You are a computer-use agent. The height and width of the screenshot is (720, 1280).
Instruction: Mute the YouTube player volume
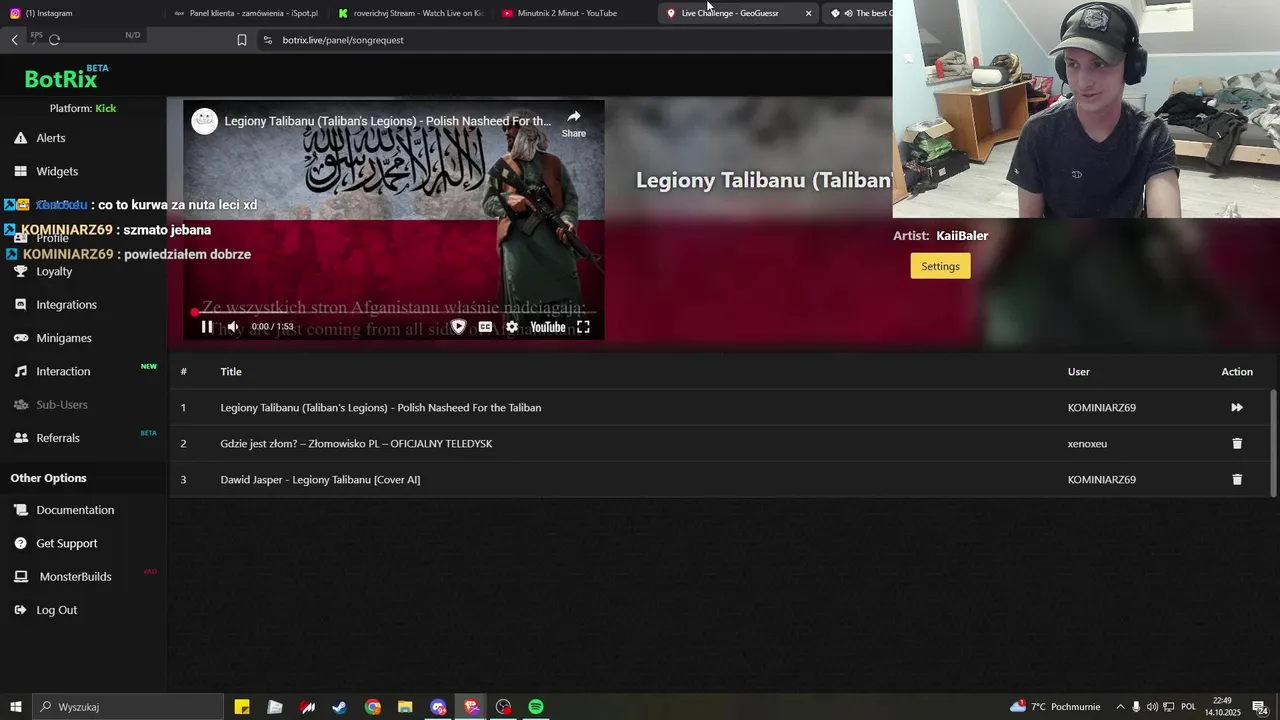coord(233,326)
